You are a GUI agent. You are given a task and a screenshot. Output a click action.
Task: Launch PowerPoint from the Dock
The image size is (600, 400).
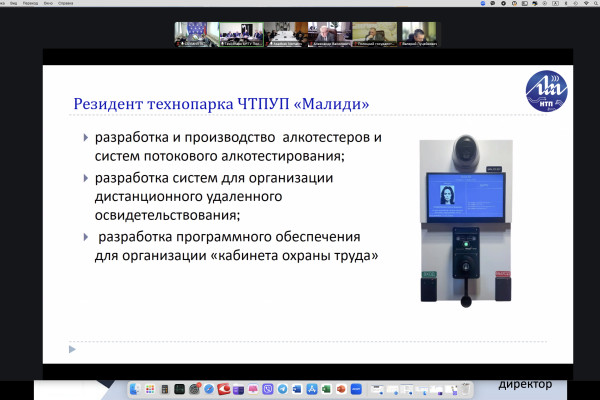(341, 389)
